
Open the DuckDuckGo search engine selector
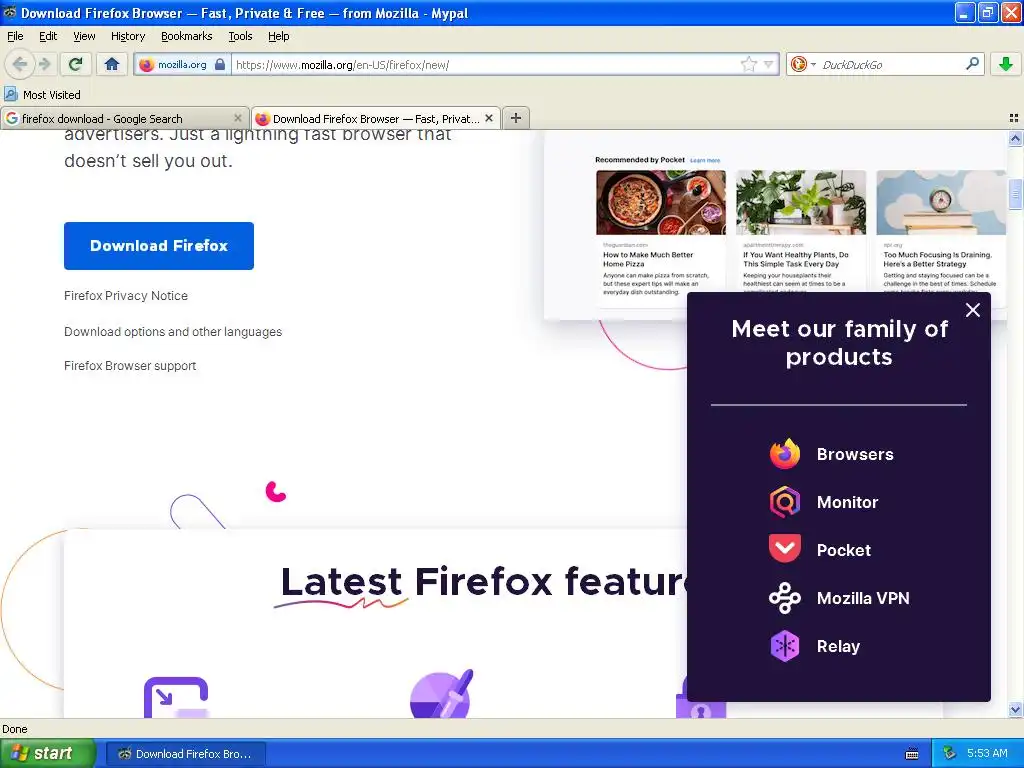click(803, 64)
